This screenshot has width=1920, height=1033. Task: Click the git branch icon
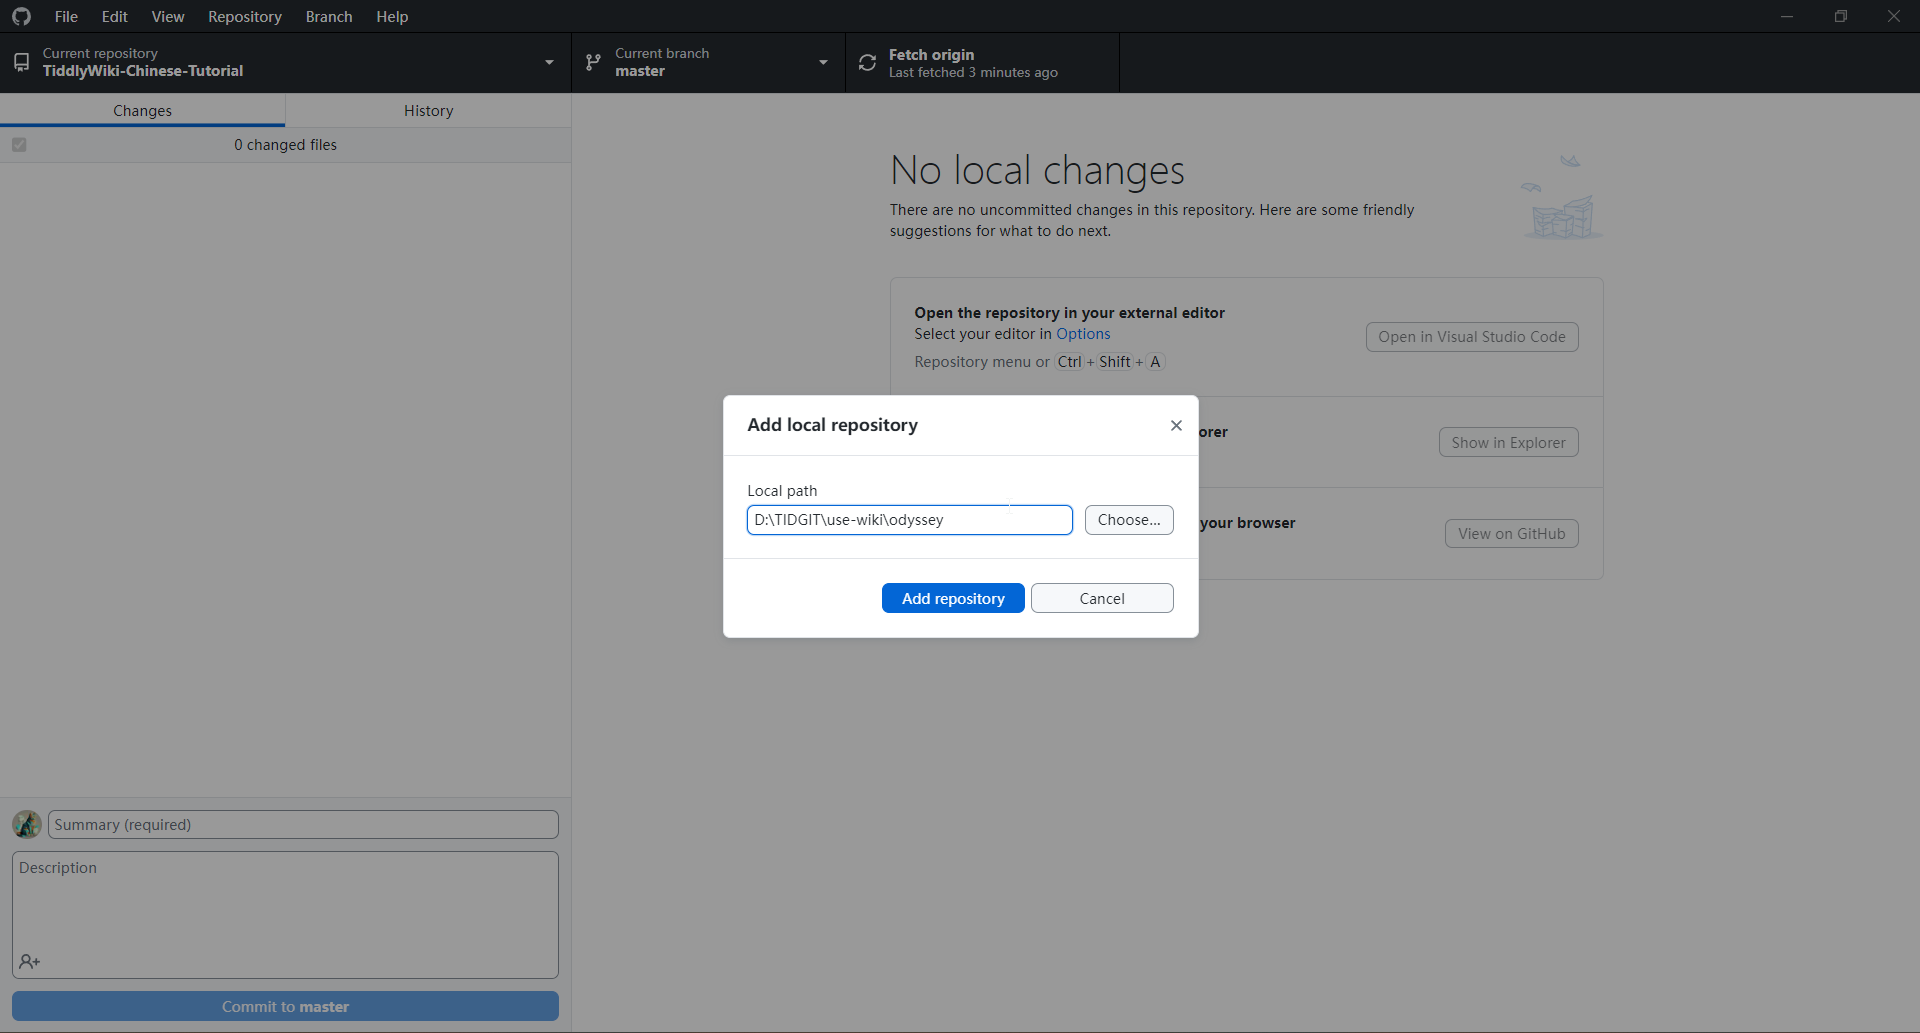tap(593, 62)
